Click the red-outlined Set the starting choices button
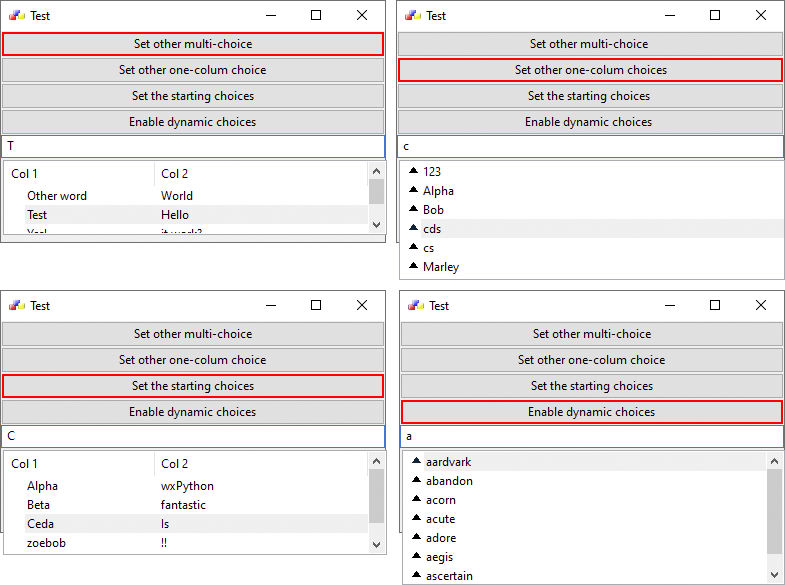Viewport: 785px width, 585px height. [193, 386]
